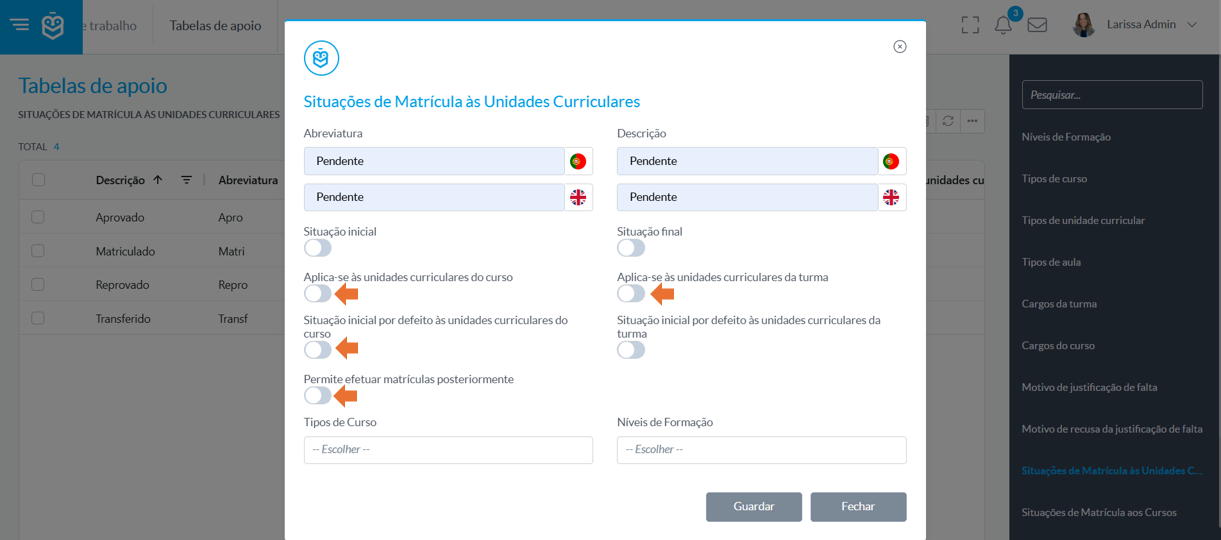Switch to the Tabelas de apoio tab
The width and height of the screenshot is (1221, 540).
[215, 25]
